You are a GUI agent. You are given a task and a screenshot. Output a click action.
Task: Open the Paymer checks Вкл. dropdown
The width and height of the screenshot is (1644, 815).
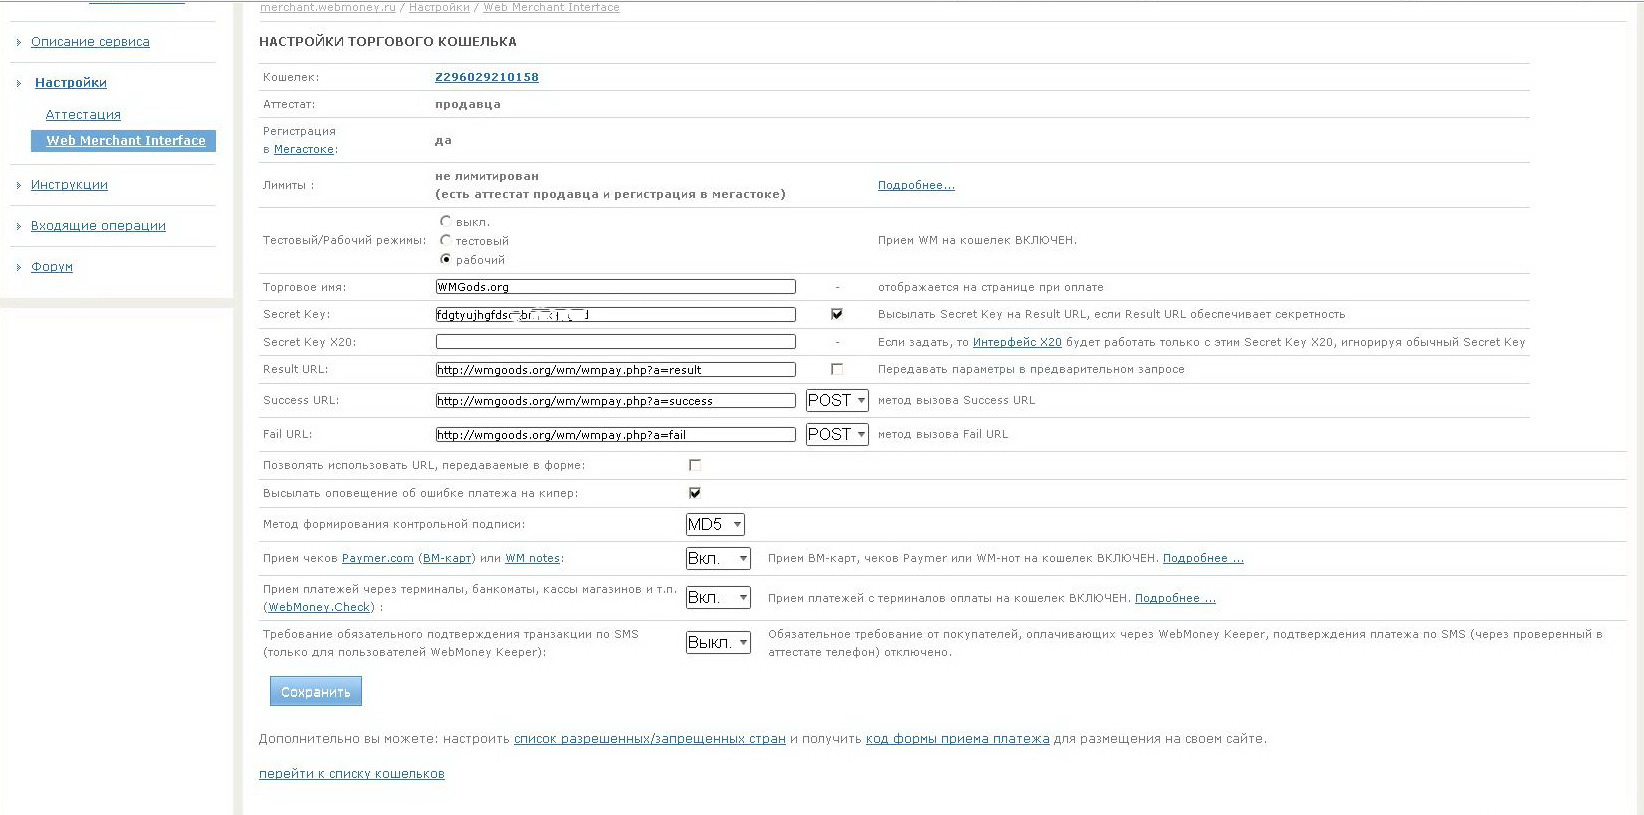(718, 558)
